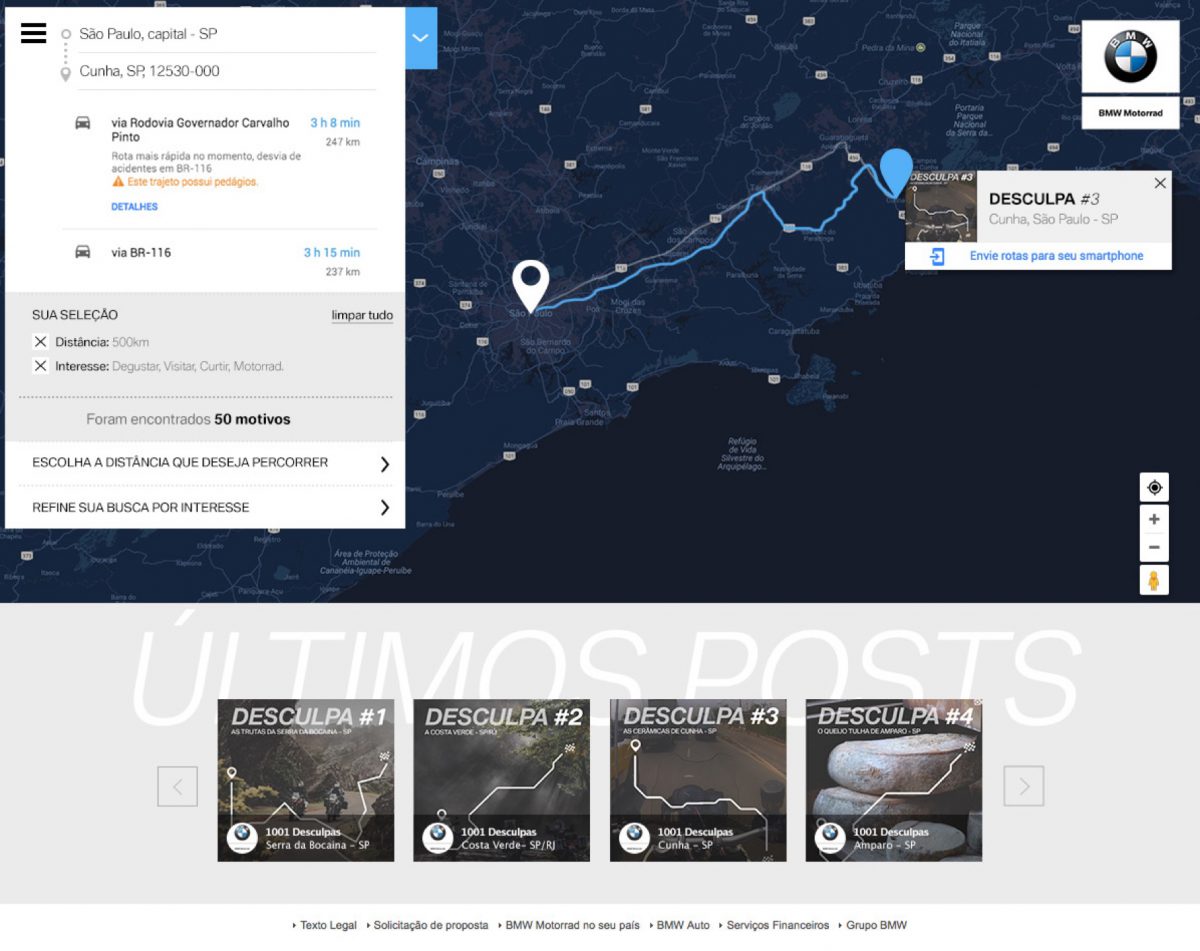This screenshot has width=1200, height=951.
Task: Open DETALHES for the fastest route
Action: pos(134,207)
